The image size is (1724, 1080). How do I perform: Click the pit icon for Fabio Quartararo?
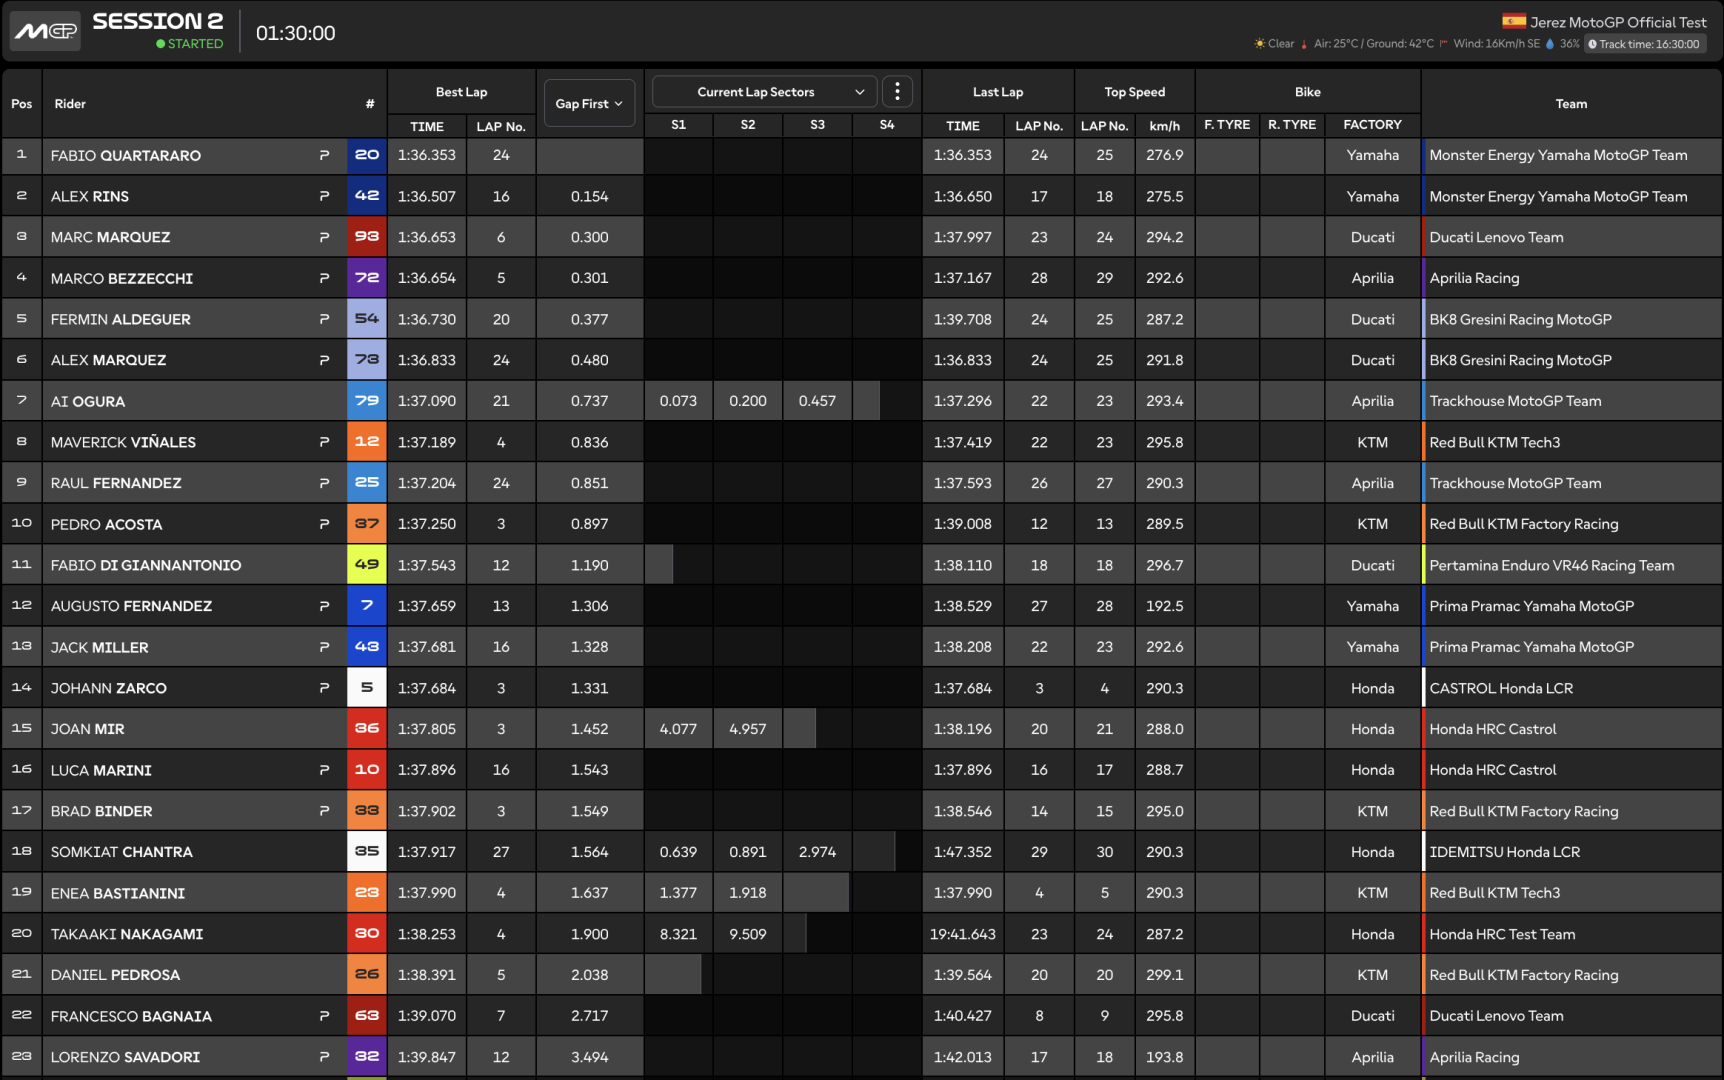click(324, 155)
